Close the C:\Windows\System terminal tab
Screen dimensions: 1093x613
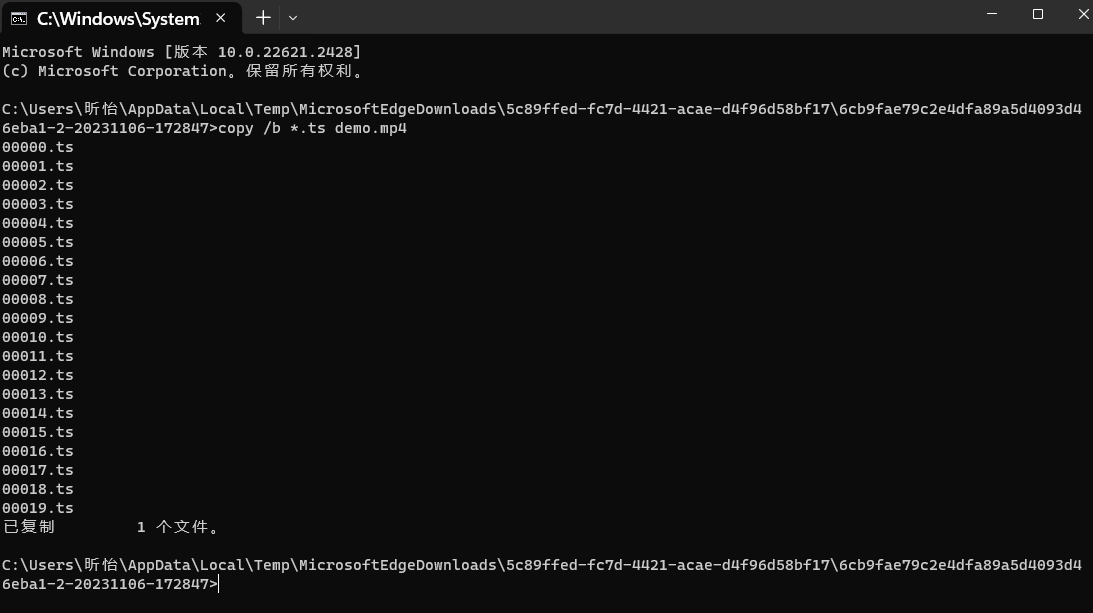coord(221,18)
